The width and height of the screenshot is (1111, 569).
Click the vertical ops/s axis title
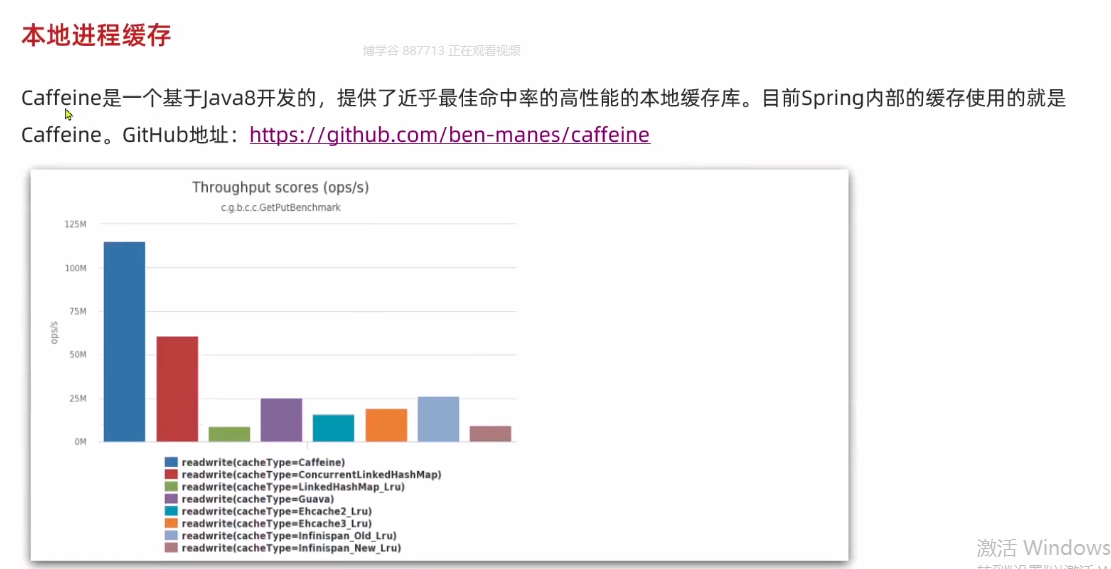pos(55,332)
